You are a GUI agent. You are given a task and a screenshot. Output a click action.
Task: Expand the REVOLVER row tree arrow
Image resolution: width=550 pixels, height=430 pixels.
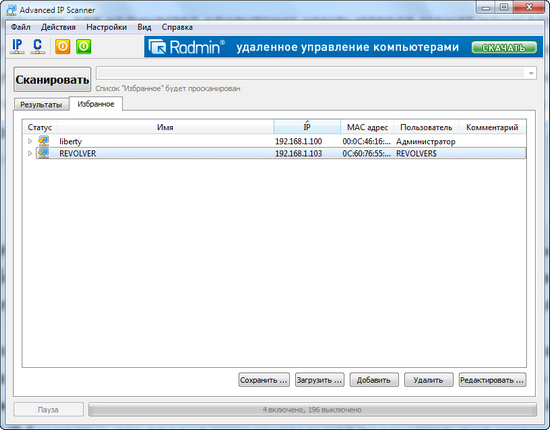[x=30, y=153]
